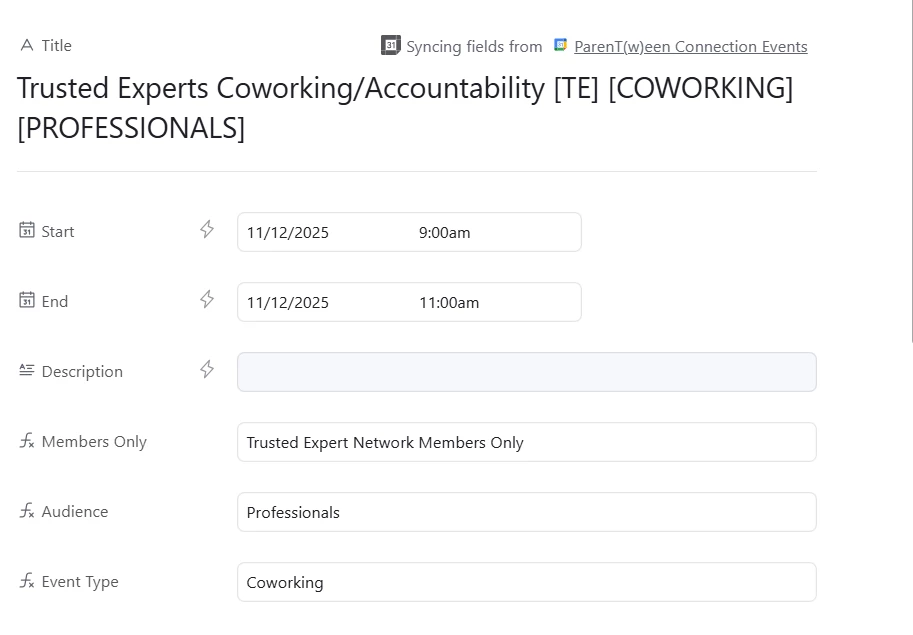Click the Event Type field showing Coworking
The width and height of the screenshot is (913, 635).
[x=526, y=581]
